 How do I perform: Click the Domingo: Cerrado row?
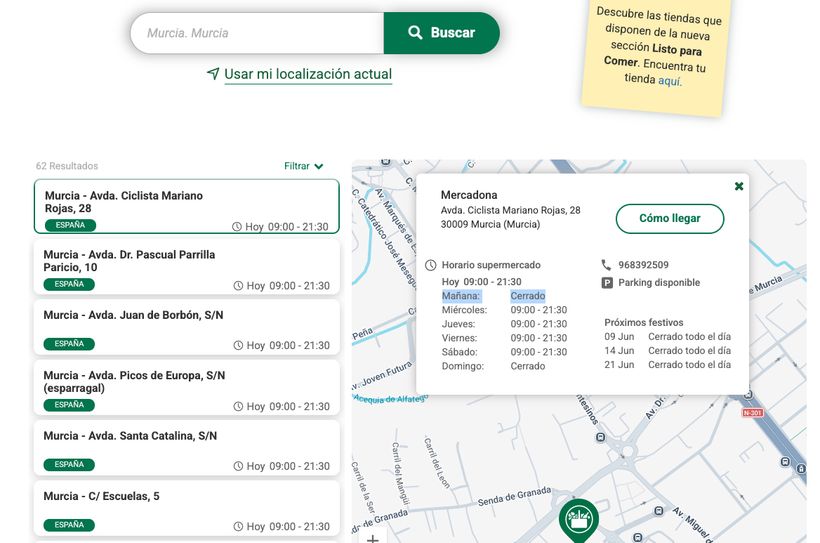click(494, 366)
